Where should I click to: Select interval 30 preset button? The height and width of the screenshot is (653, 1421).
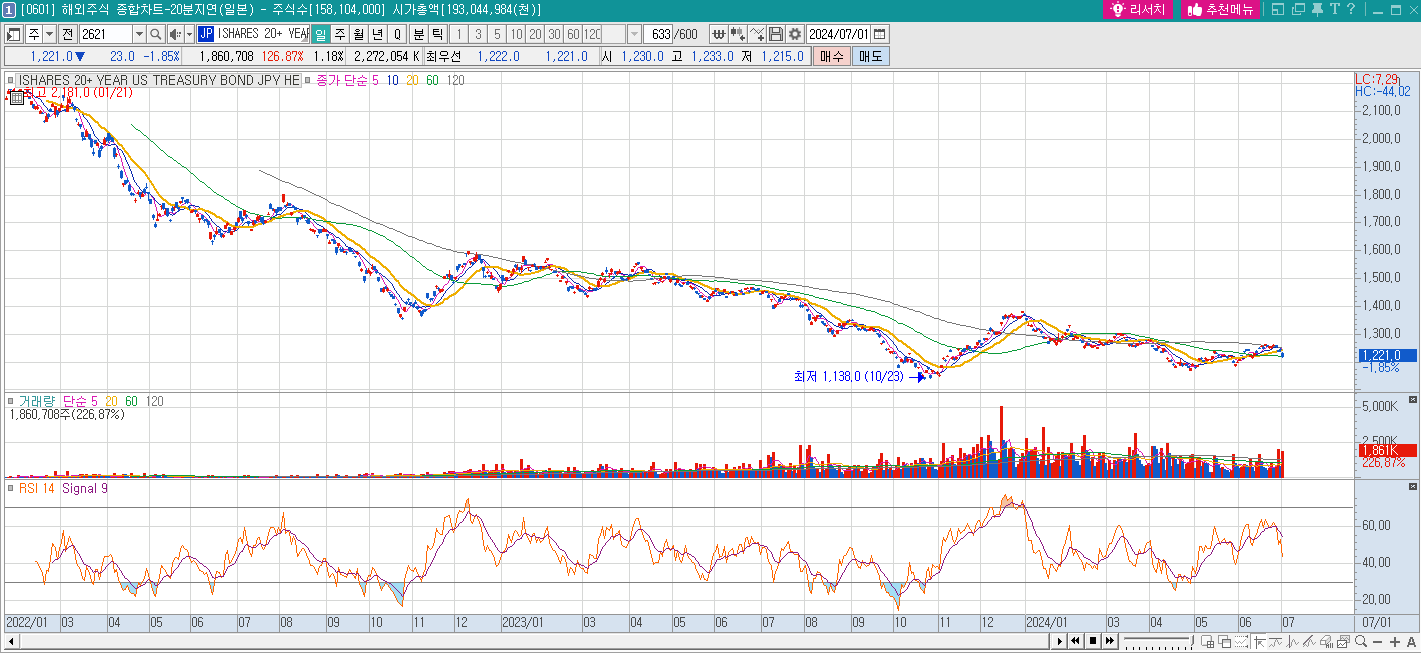click(x=554, y=34)
